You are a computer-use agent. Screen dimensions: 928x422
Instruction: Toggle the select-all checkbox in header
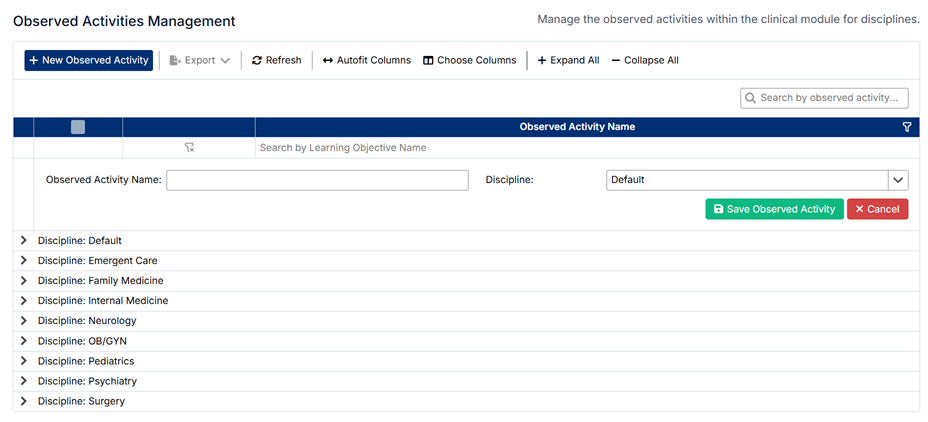click(x=78, y=127)
